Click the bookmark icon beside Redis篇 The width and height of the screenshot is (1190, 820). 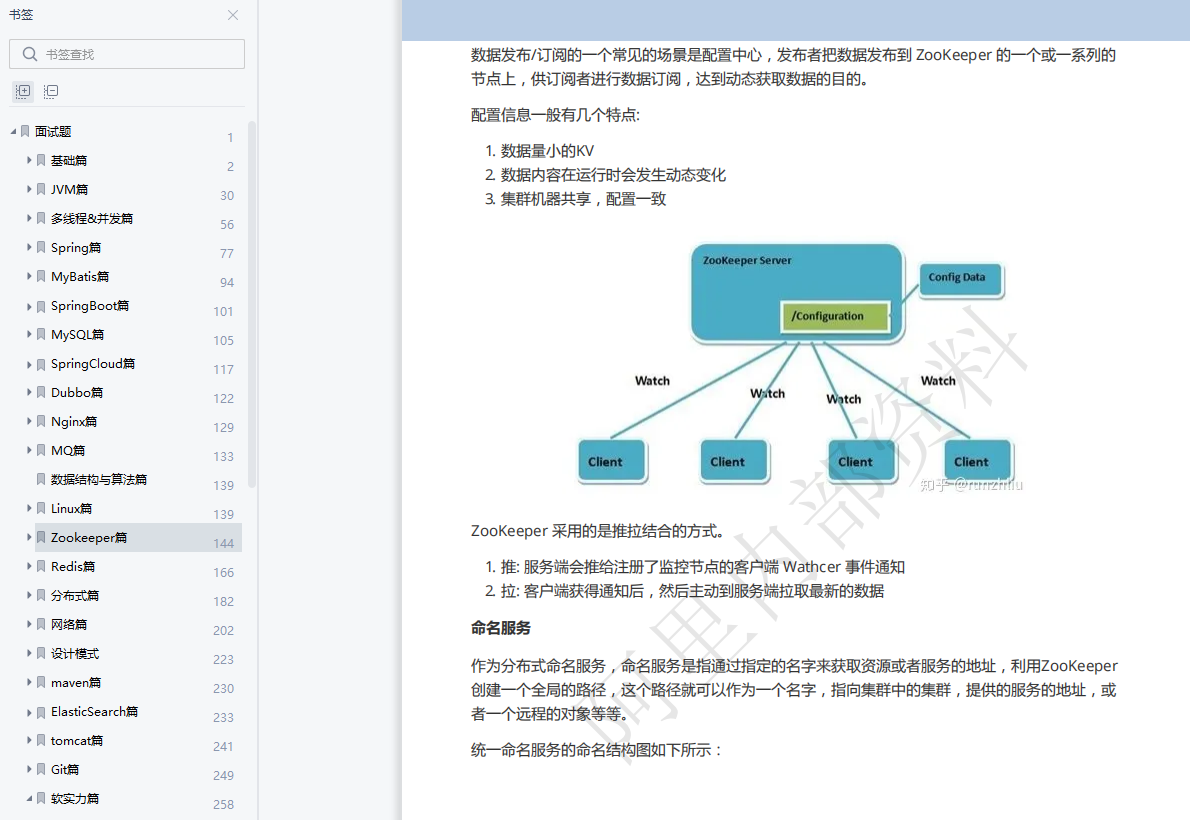click(41, 566)
